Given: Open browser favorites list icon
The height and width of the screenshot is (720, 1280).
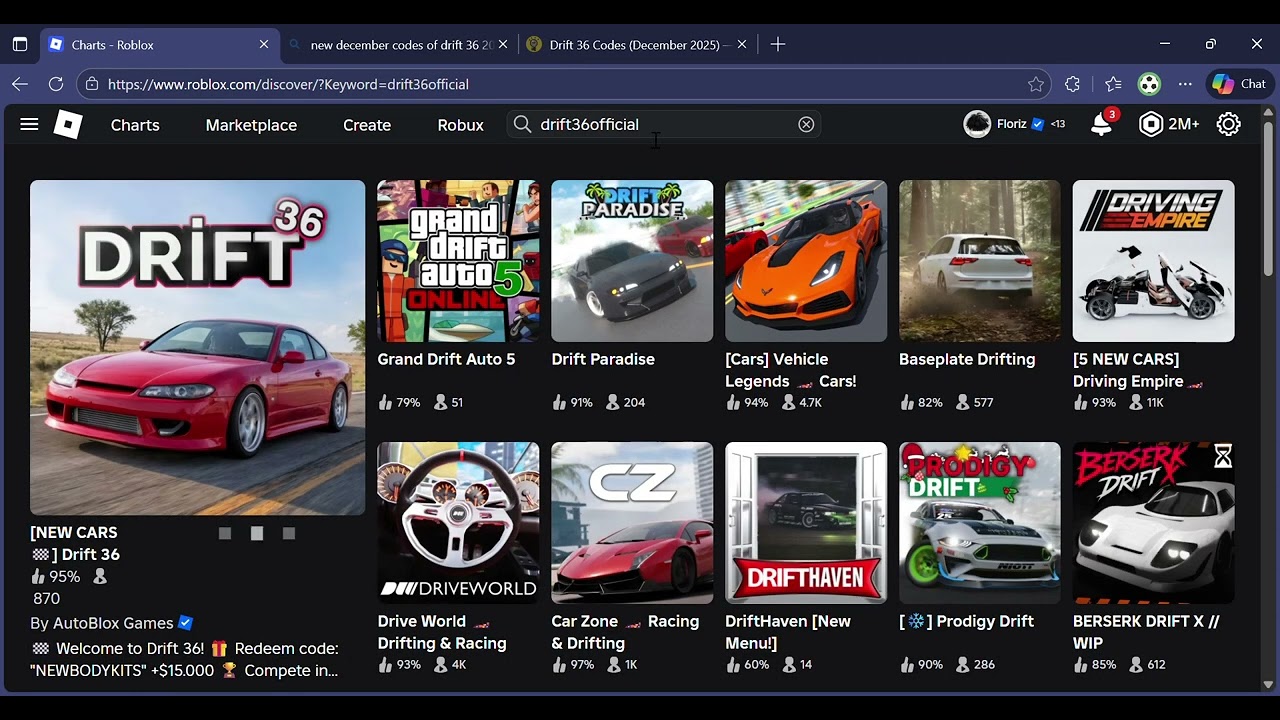Looking at the screenshot, I should coord(1113,84).
